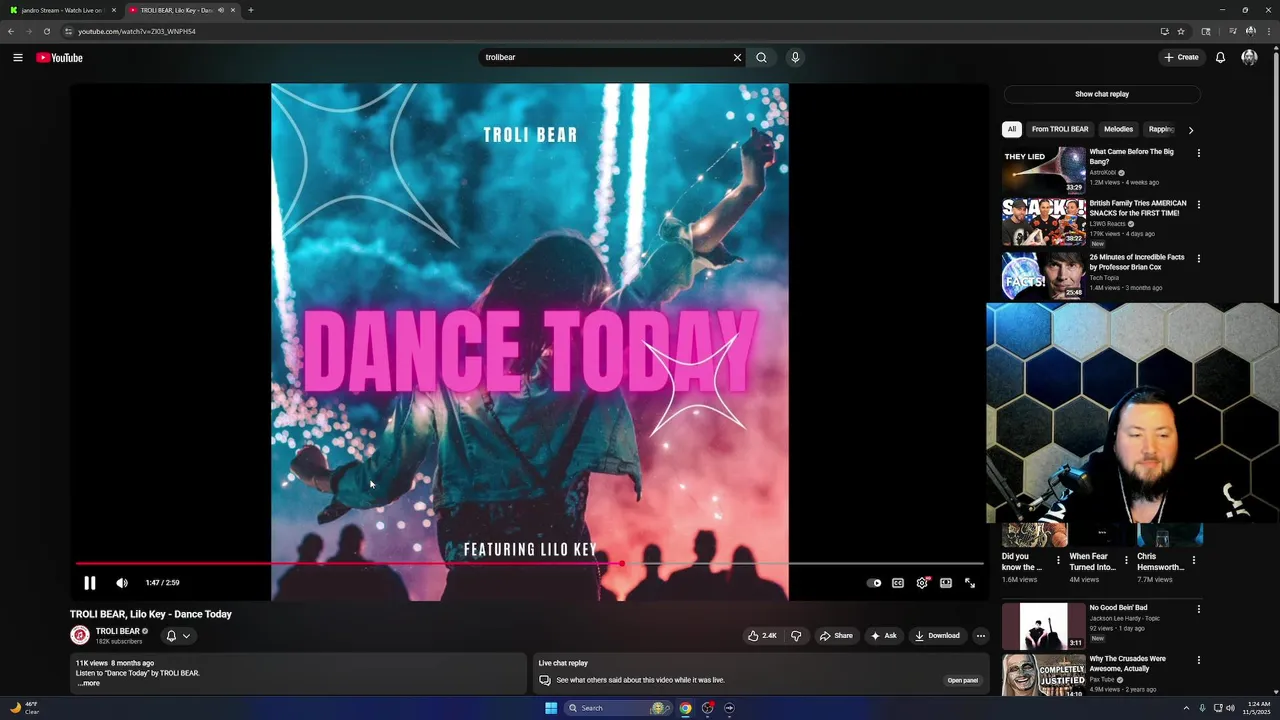Screen dimensions: 1280x720
Task: Open options for What Came Before The Big Bang
Action: click(1199, 153)
